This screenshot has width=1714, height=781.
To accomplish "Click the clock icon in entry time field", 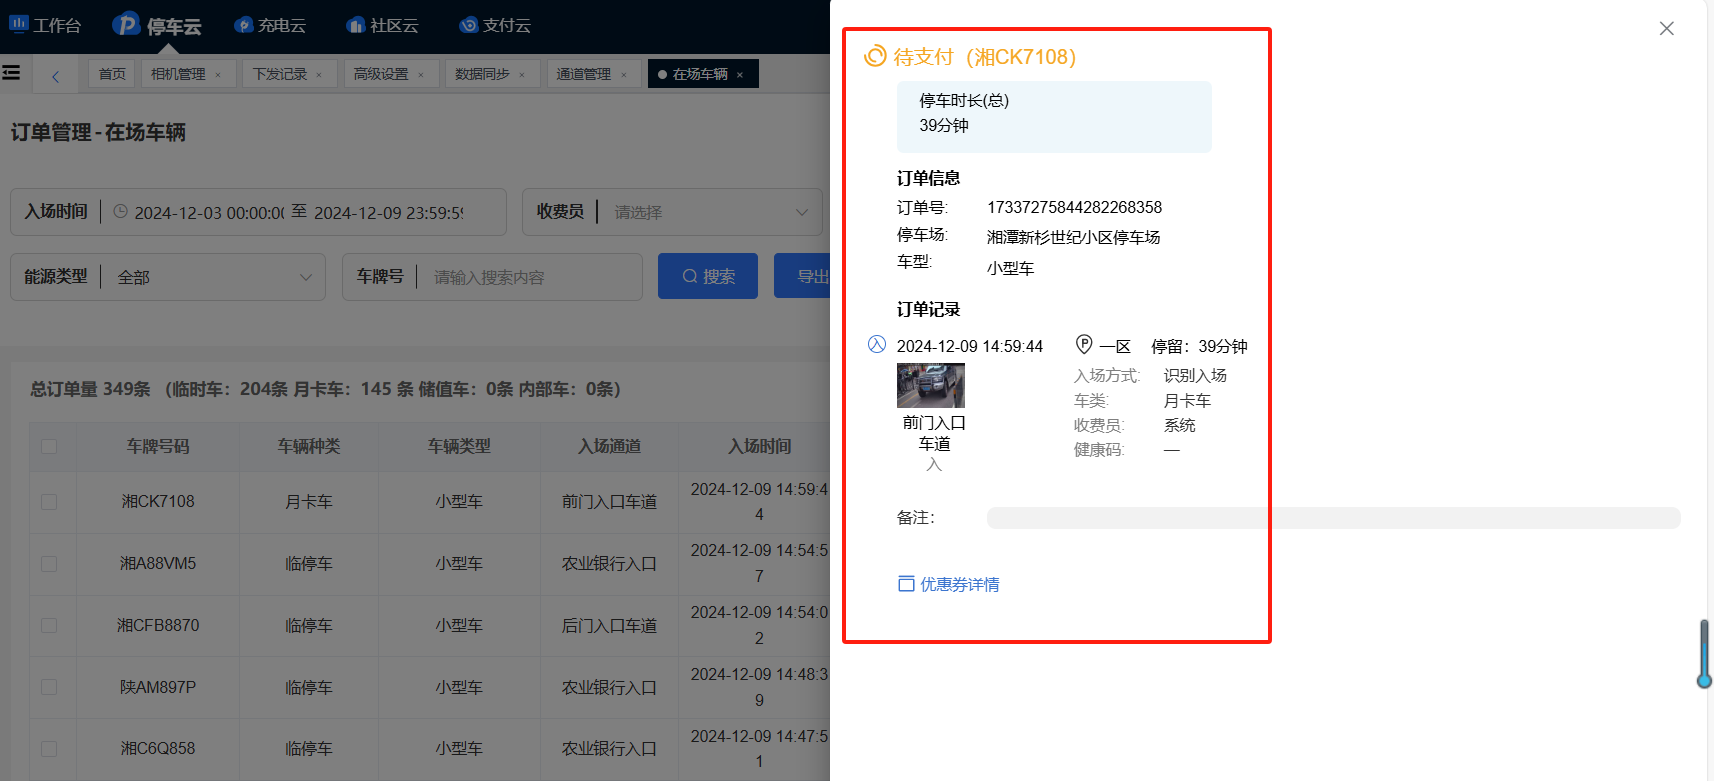I will [121, 212].
